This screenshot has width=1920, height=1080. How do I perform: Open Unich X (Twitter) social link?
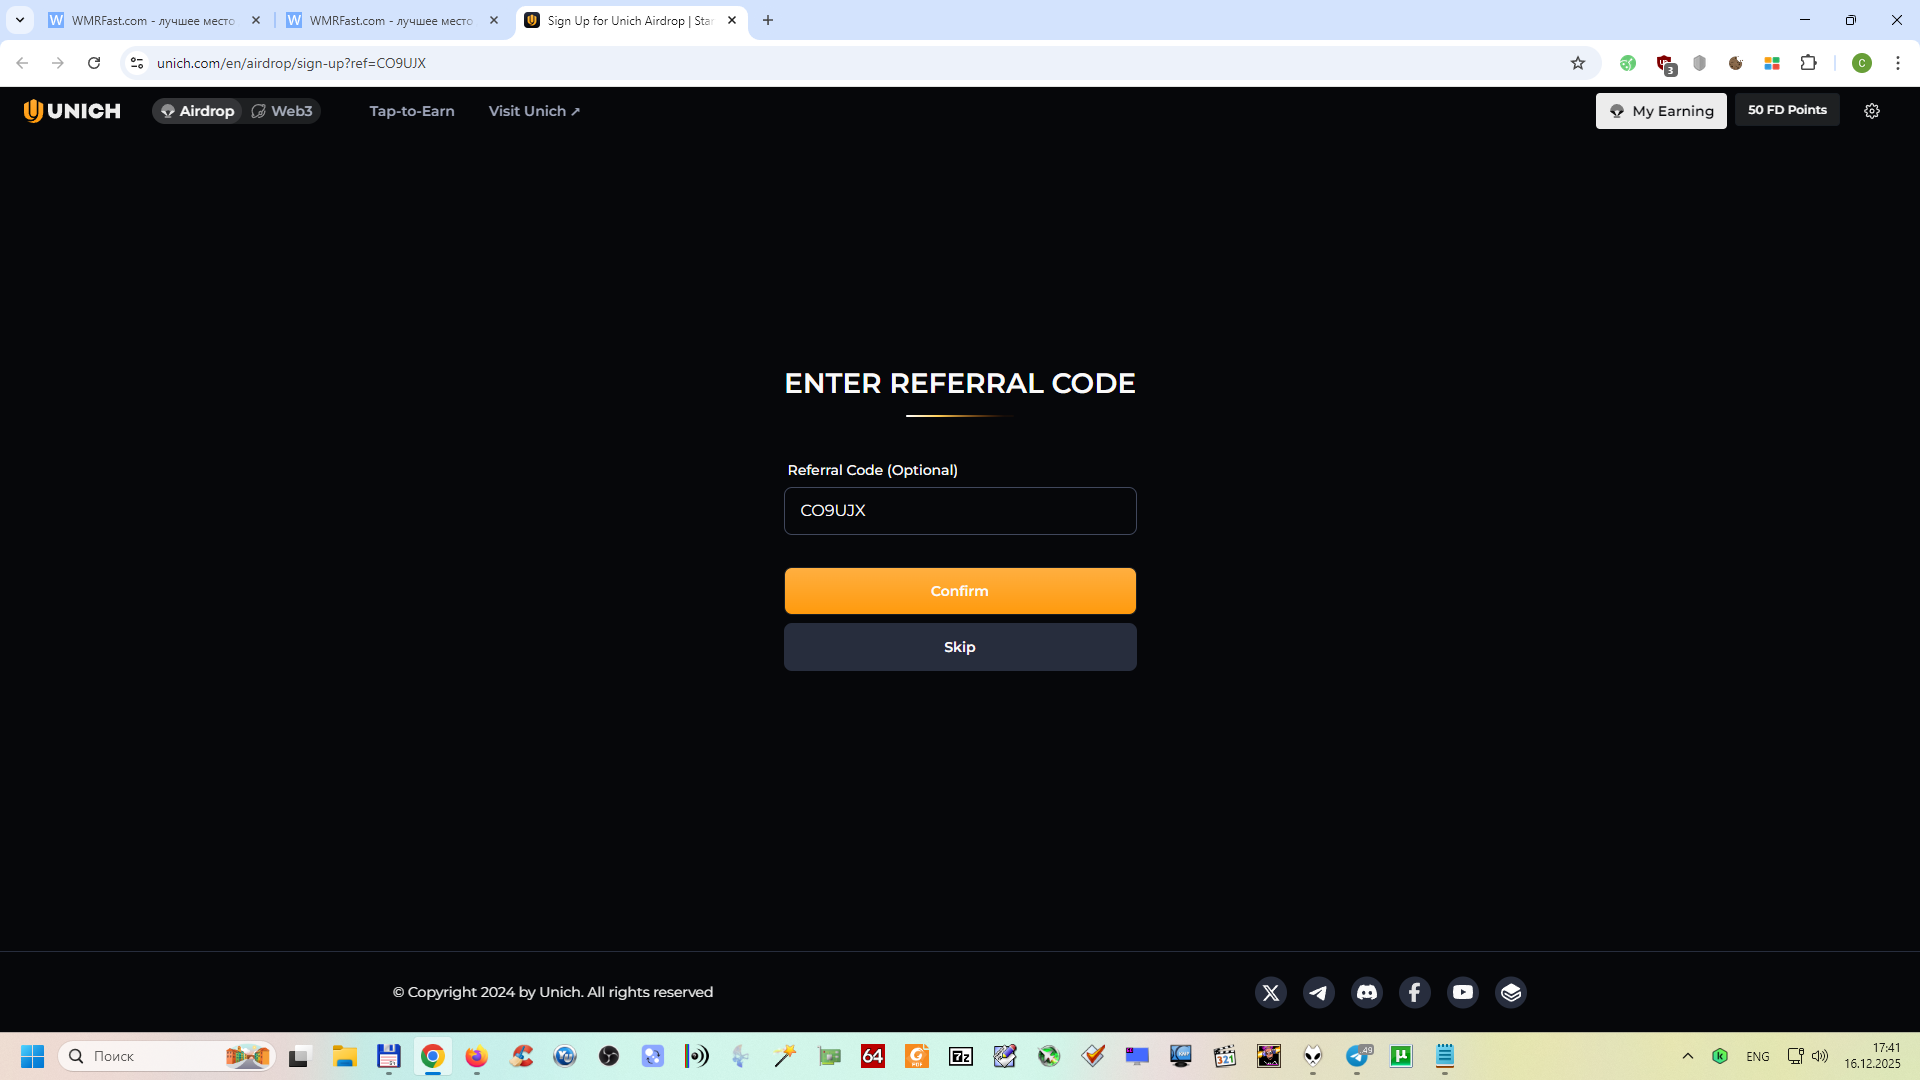coord(1270,992)
